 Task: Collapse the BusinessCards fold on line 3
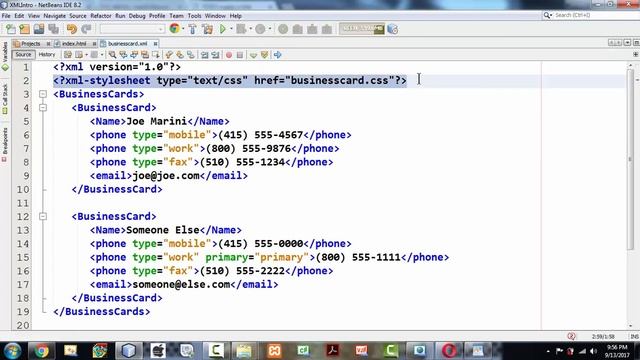tap(43, 94)
